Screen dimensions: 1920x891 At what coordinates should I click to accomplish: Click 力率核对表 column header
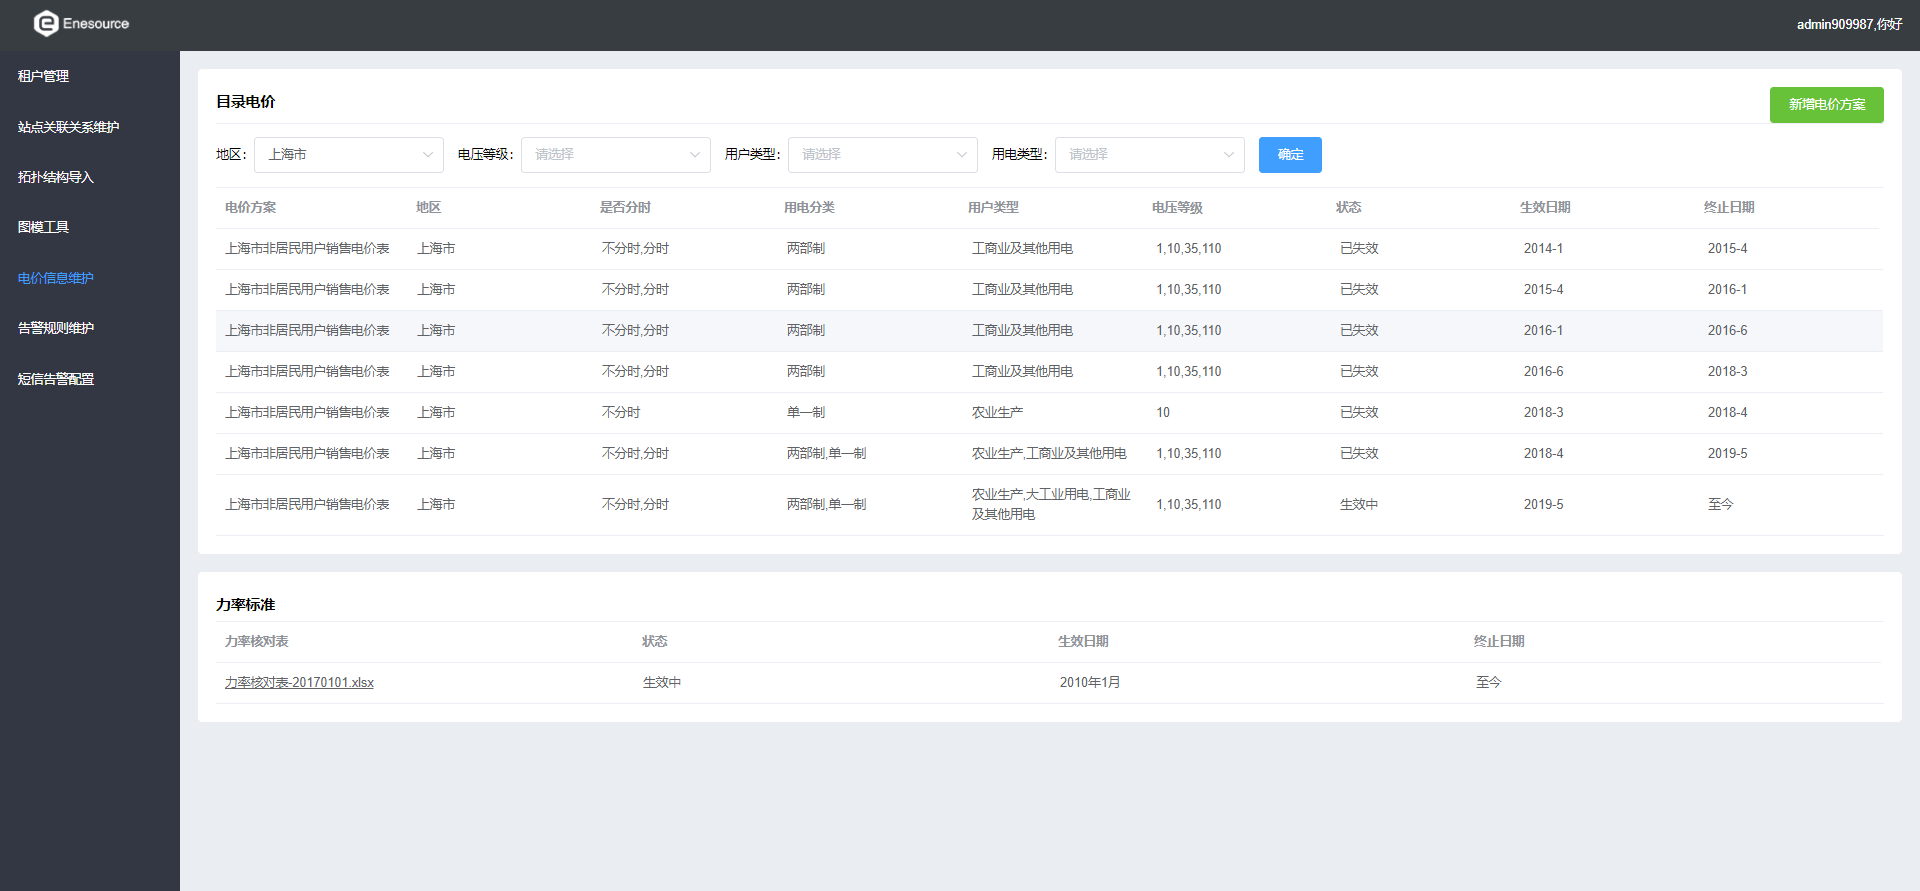coord(256,641)
